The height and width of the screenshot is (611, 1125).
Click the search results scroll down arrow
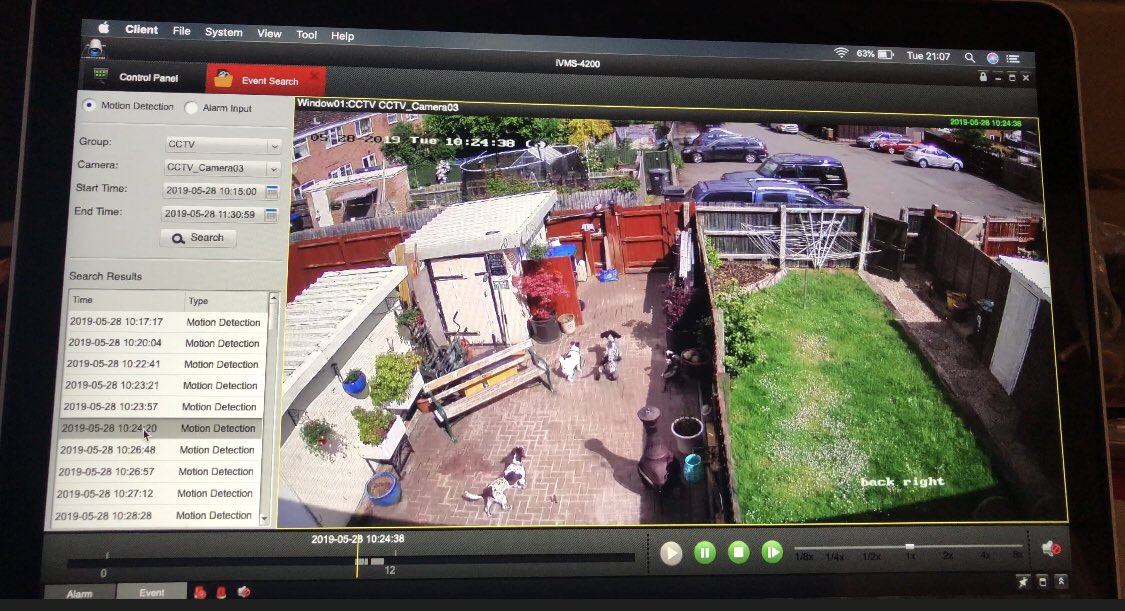tap(264, 518)
